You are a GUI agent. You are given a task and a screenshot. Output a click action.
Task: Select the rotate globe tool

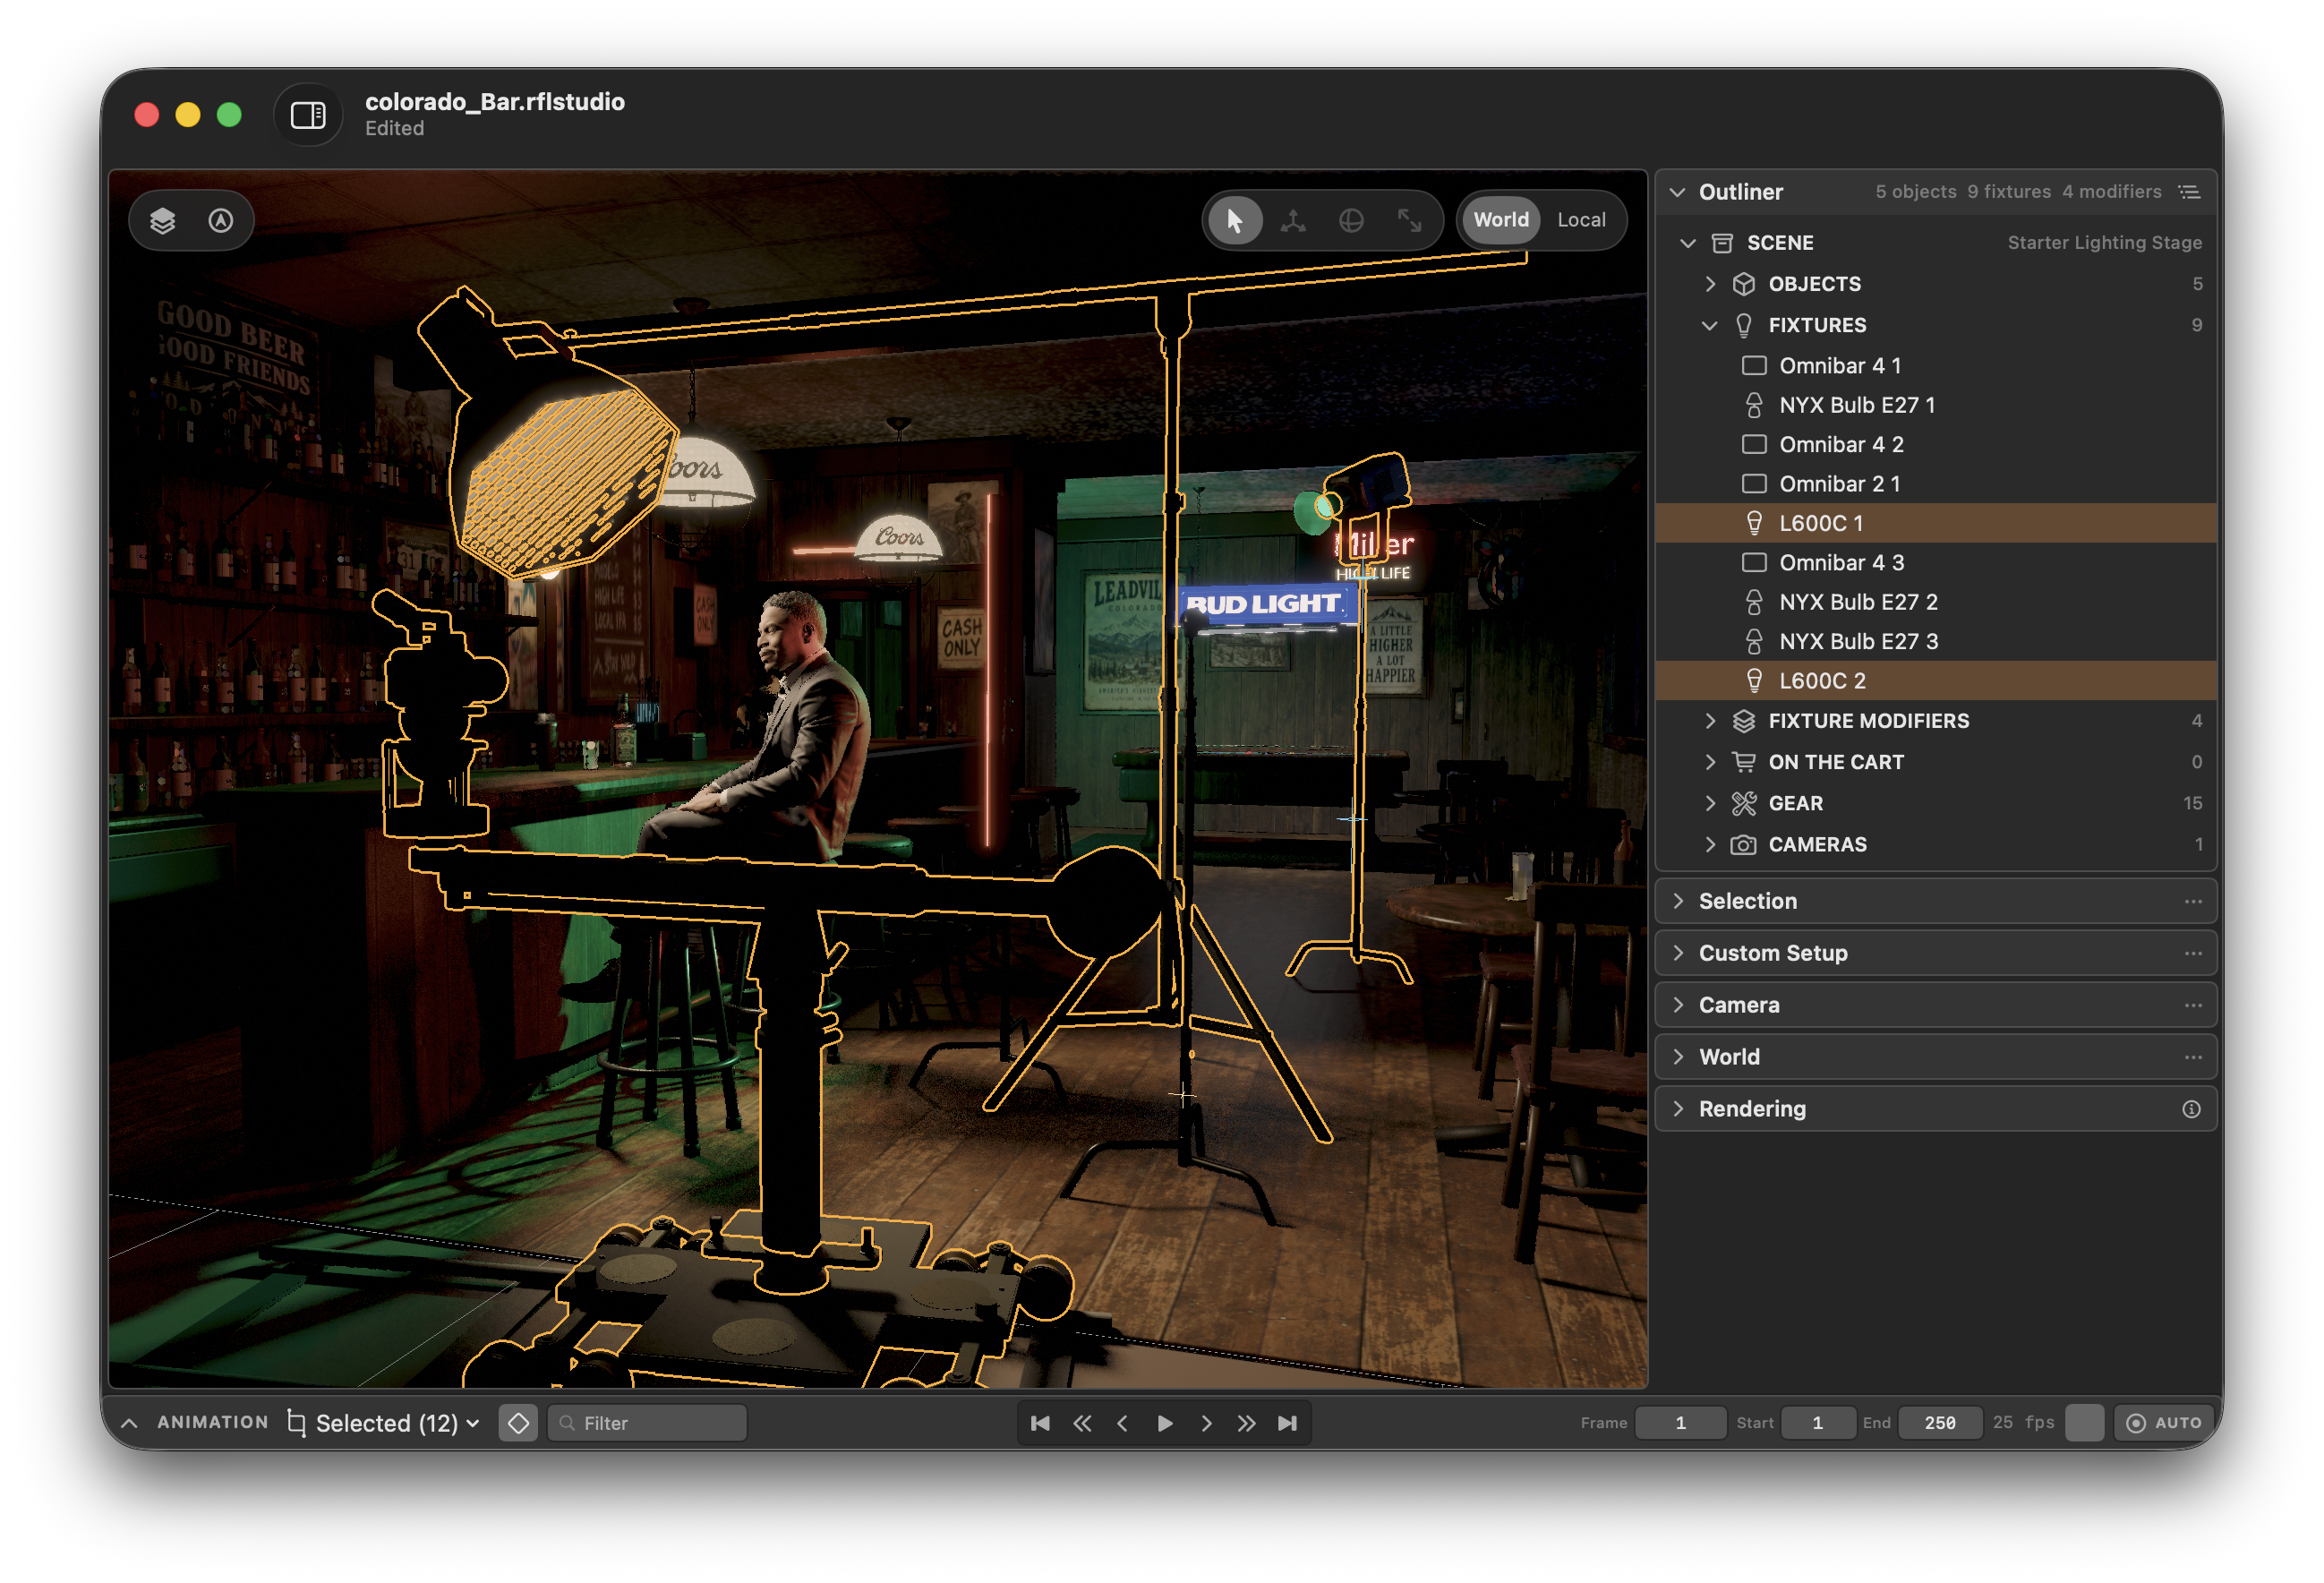1351,220
